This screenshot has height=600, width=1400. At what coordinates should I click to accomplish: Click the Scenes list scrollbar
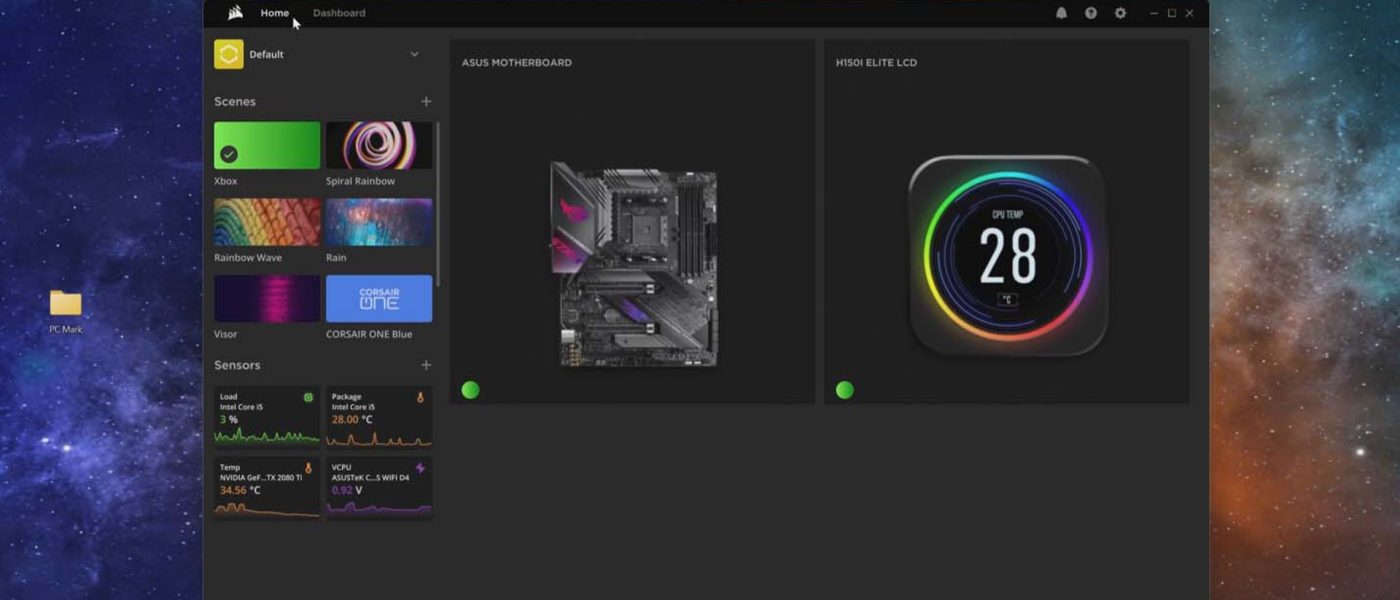coord(438,205)
